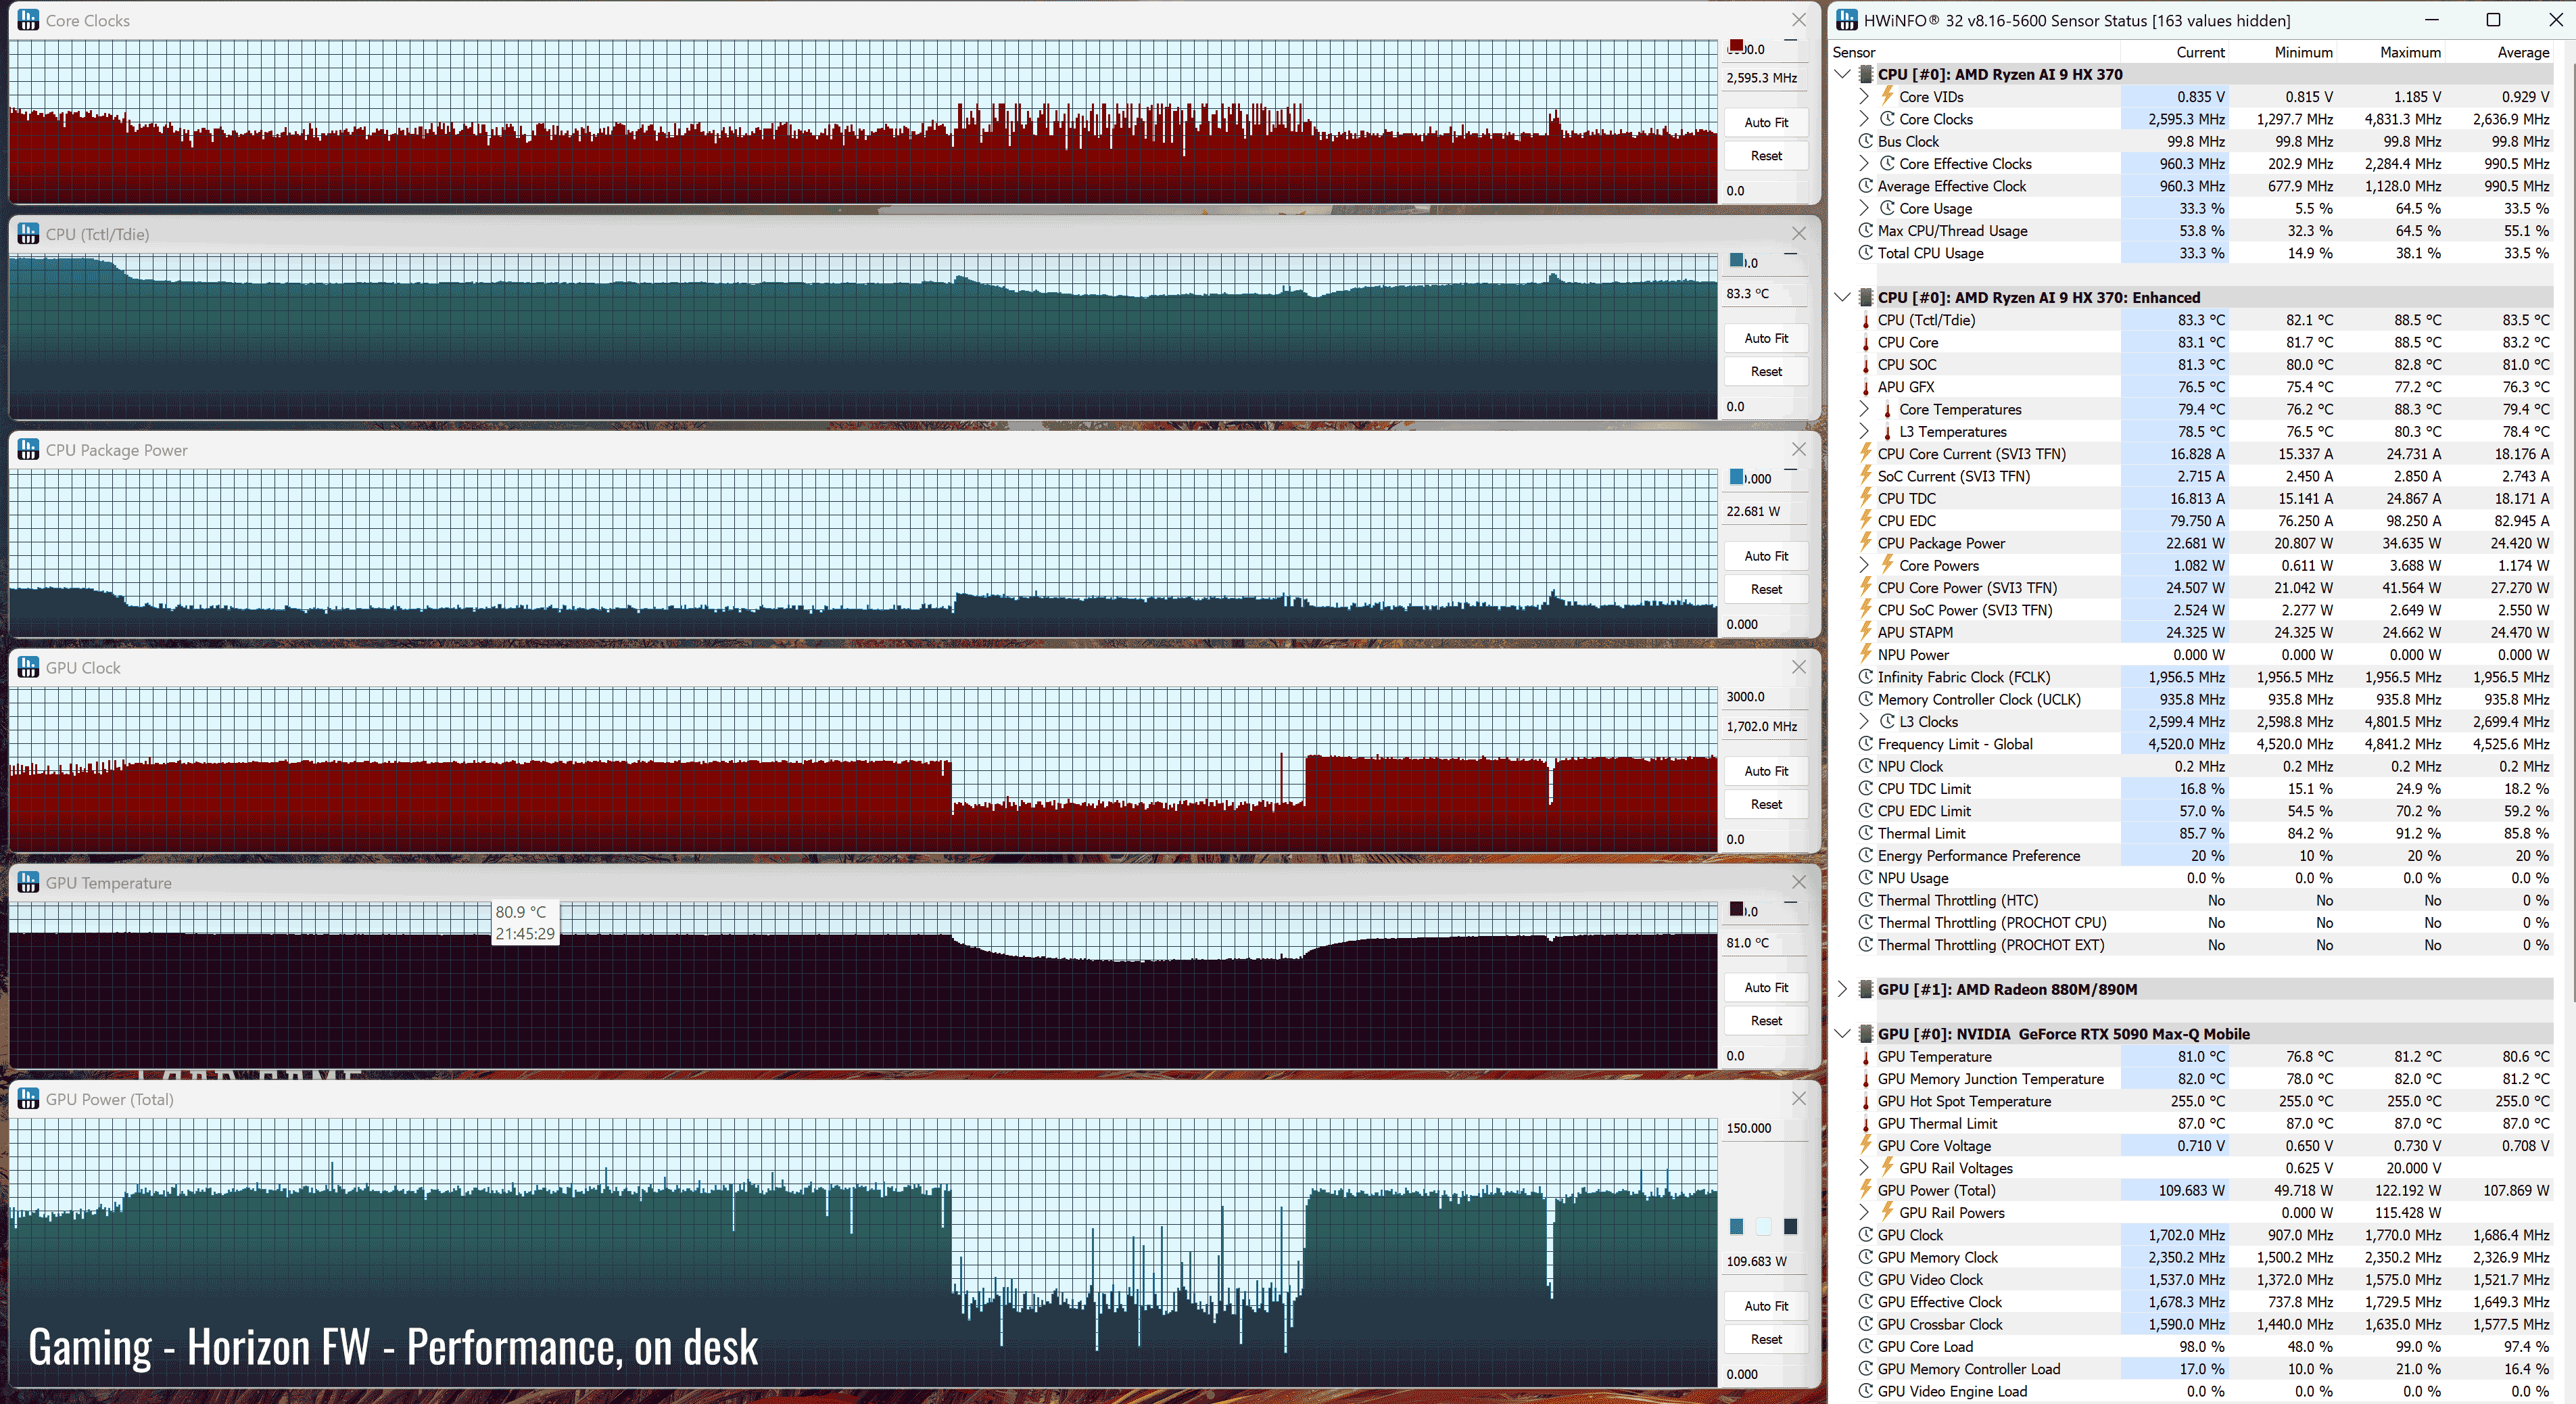This screenshot has width=2576, height=1404.
Task: Expand the Core VIDs sensor row
Action: point(1864,96)
